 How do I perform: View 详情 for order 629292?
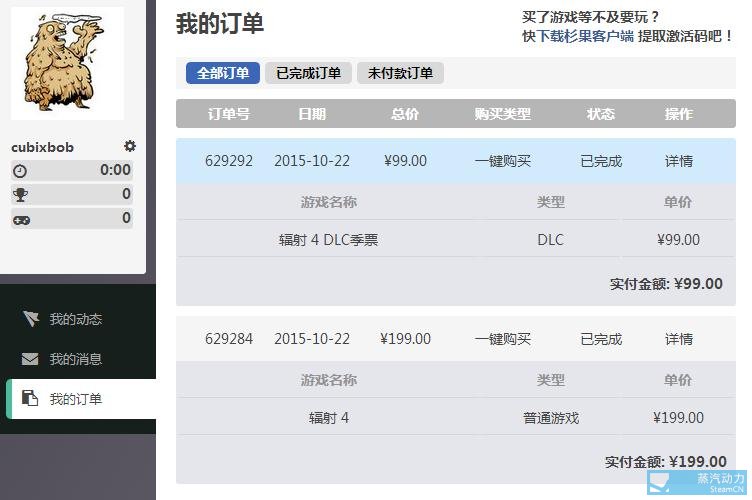coord(679,161)
